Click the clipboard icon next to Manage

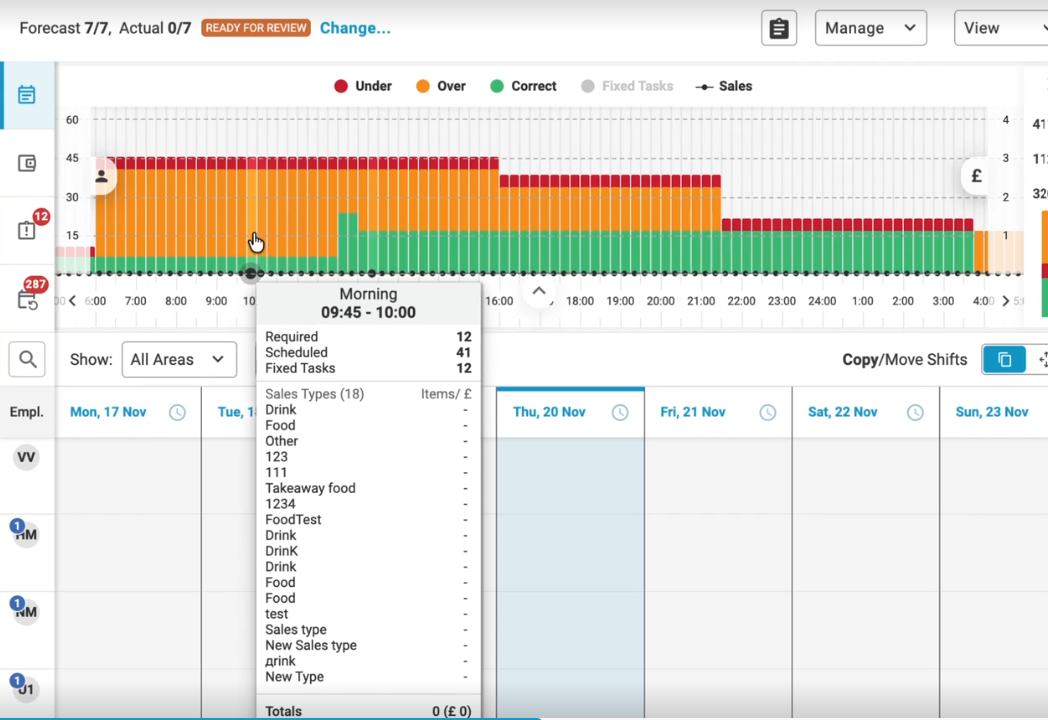click(778, 29)
